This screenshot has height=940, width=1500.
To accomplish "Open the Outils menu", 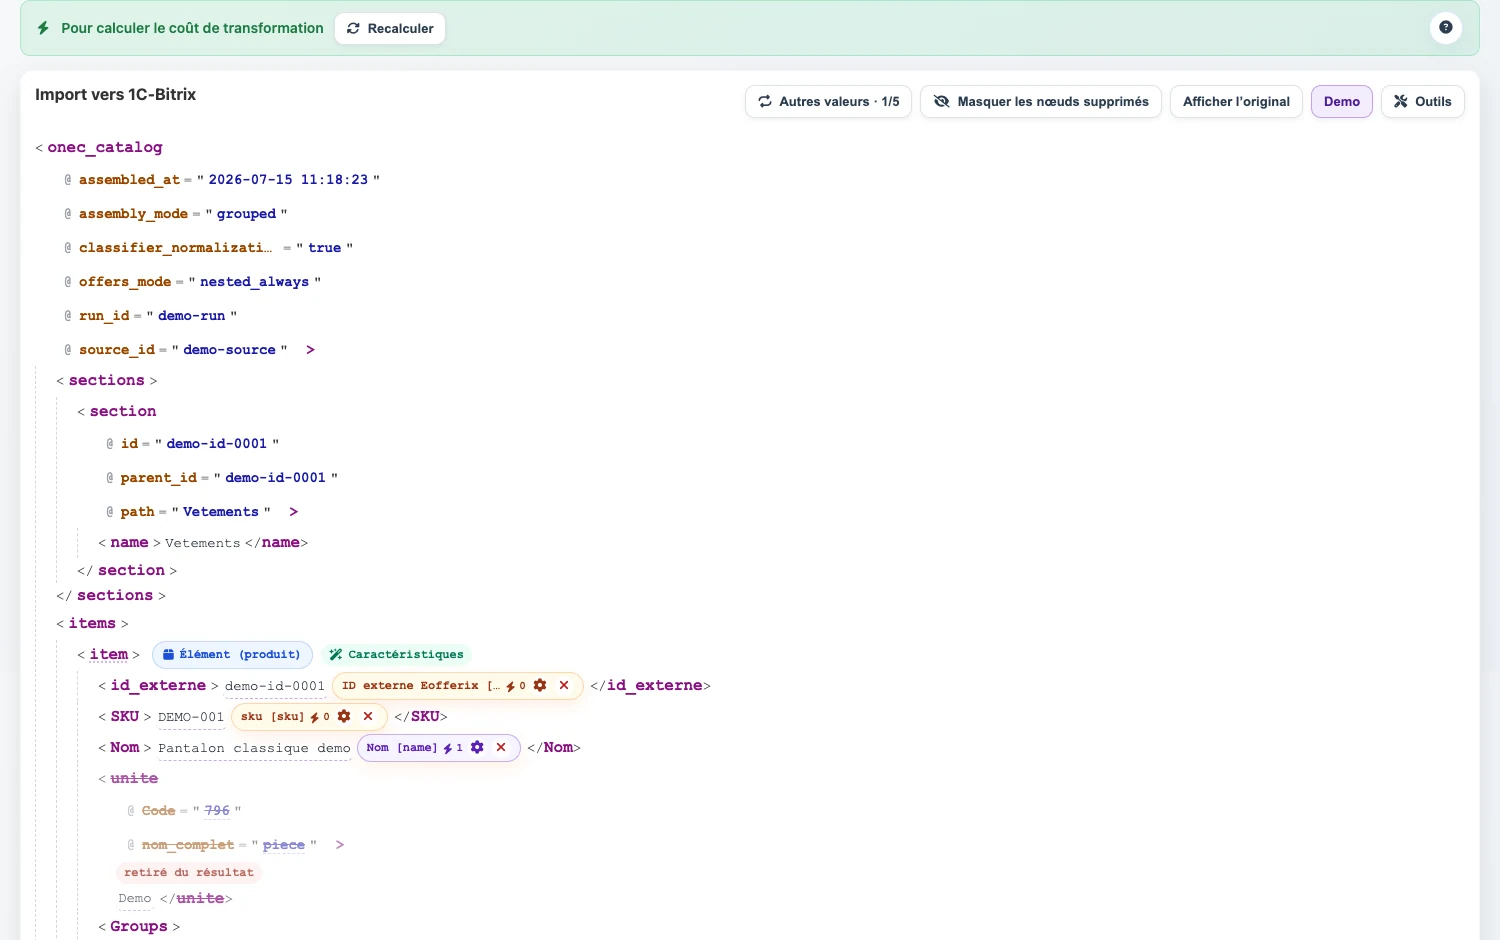I will point(1422,101).
